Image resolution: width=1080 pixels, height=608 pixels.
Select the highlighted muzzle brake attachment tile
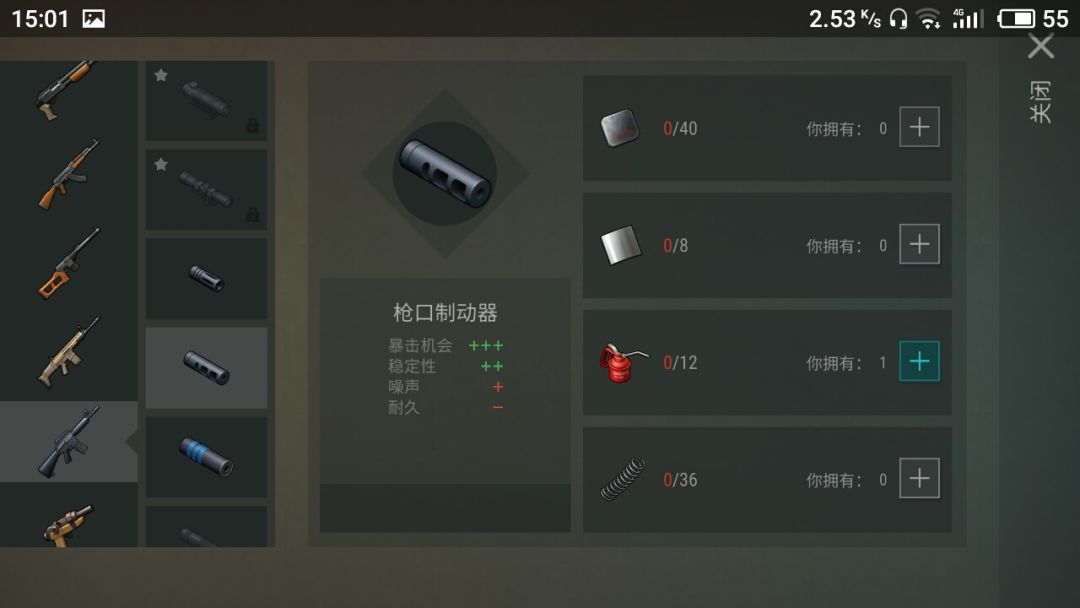pos(207,368)
